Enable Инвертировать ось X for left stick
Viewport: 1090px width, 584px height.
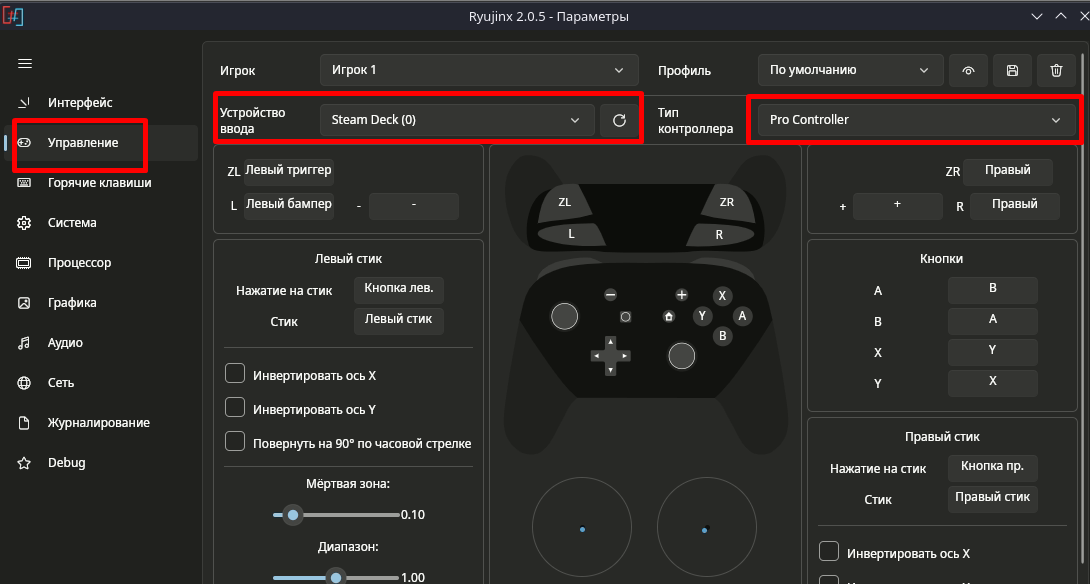tap(235, 374)
